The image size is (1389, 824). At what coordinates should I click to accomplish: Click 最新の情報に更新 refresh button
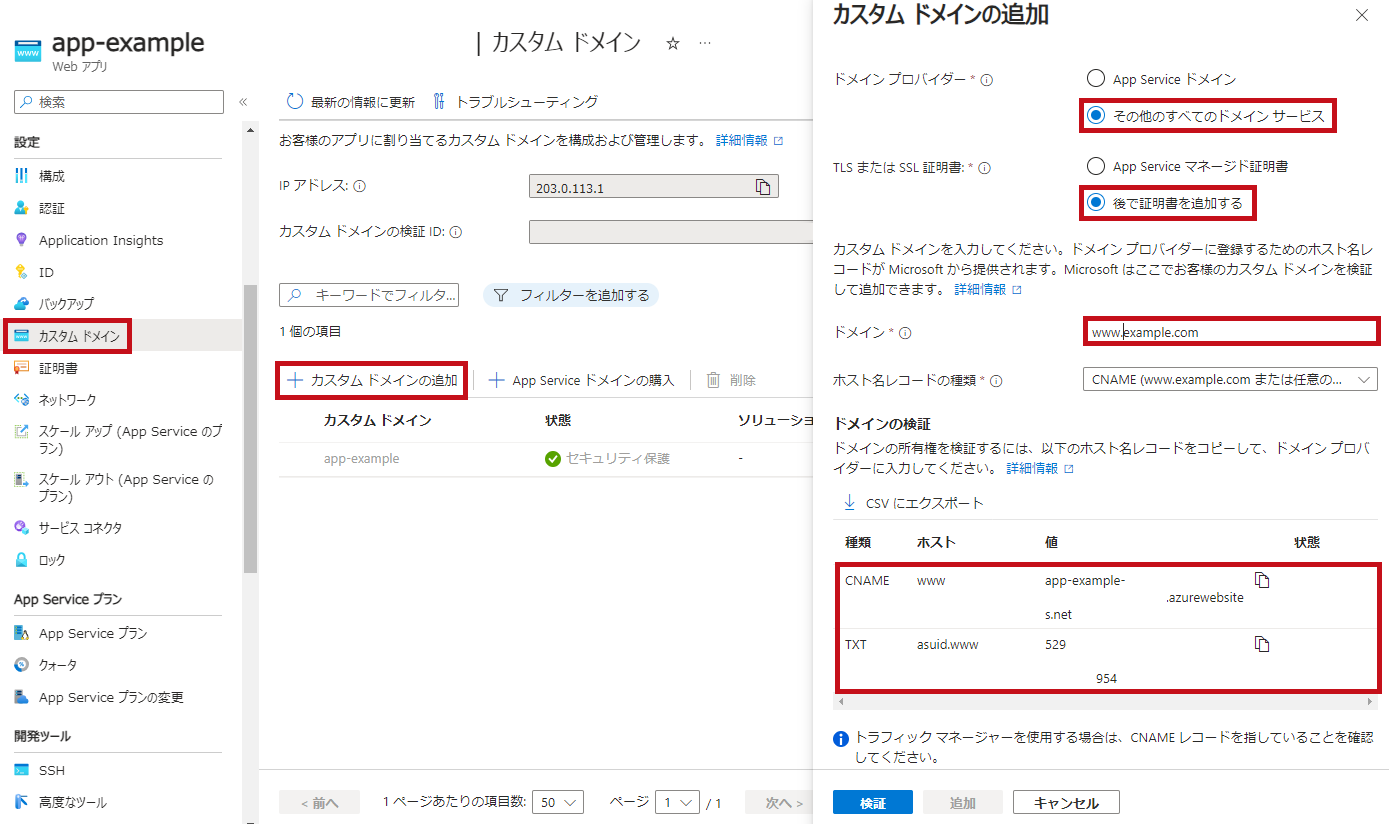[350, 102]
